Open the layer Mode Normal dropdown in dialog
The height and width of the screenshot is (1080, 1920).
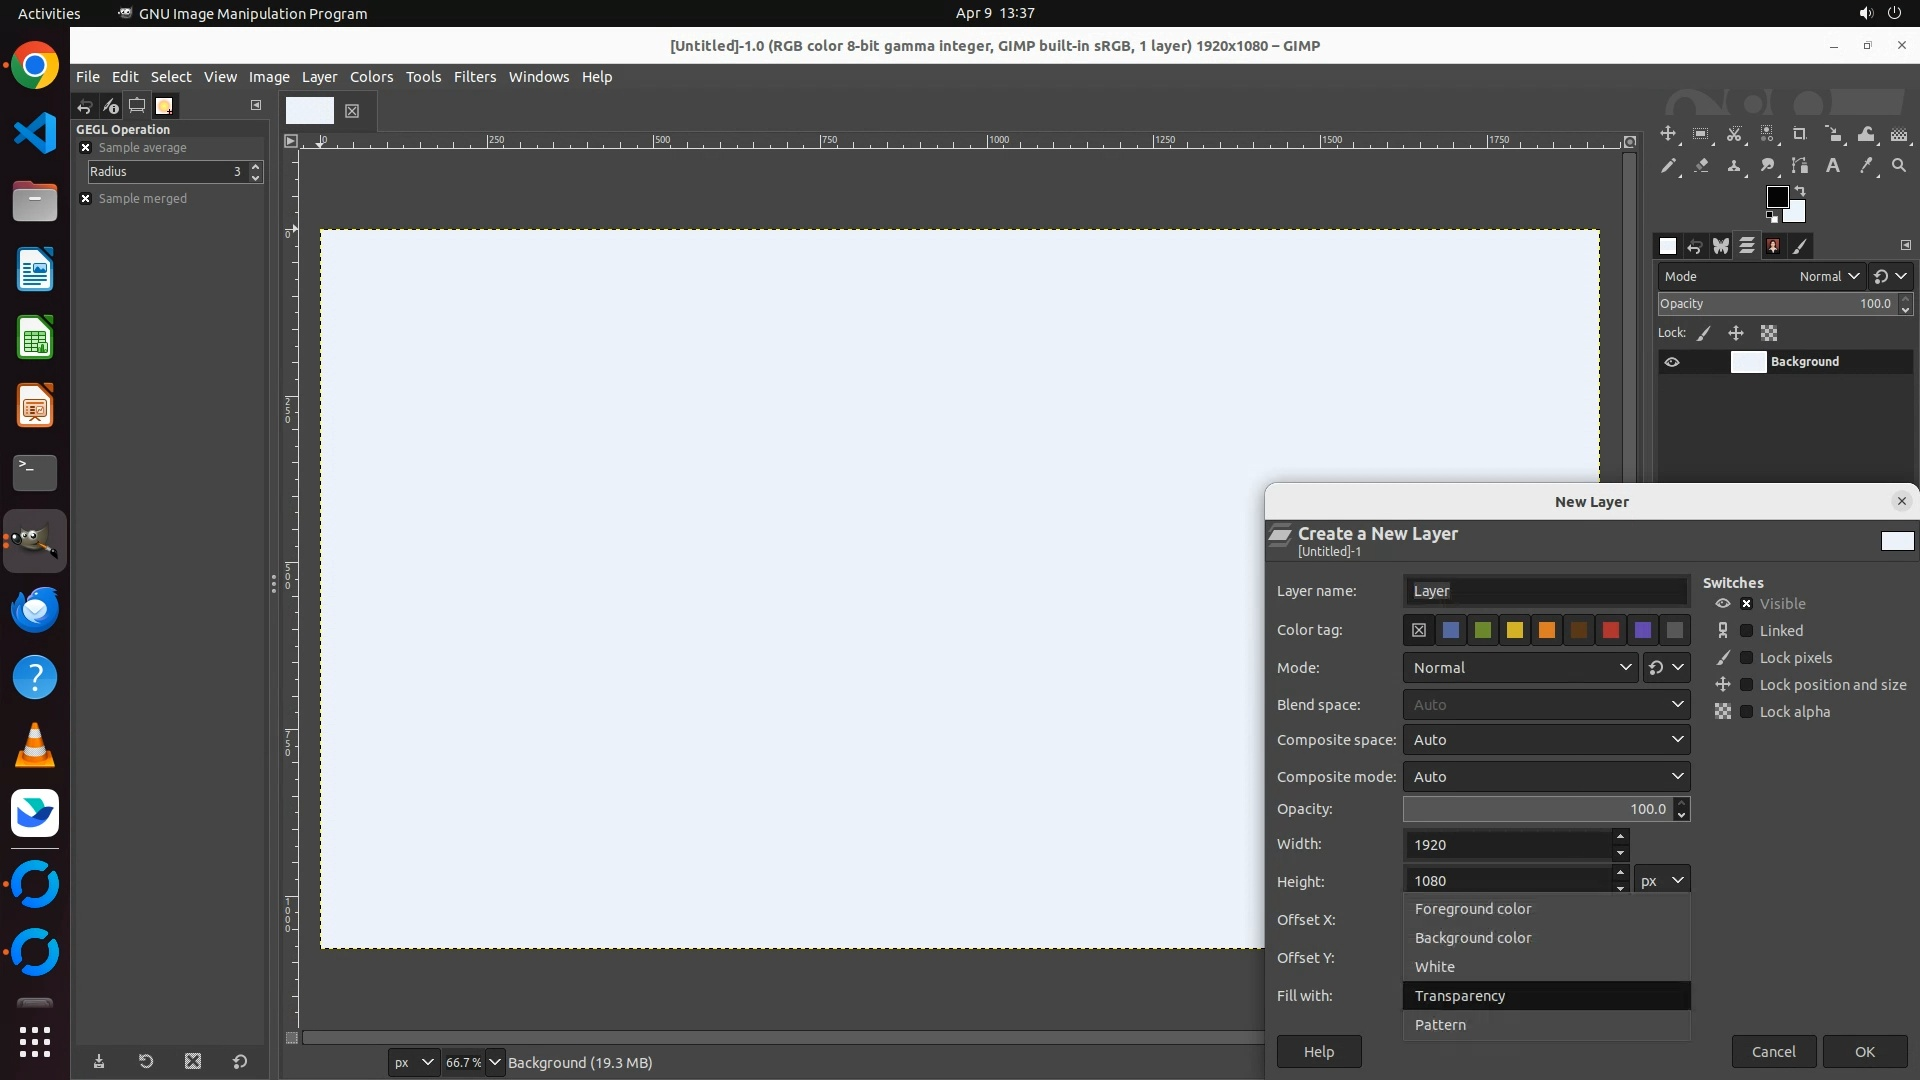1519,668
